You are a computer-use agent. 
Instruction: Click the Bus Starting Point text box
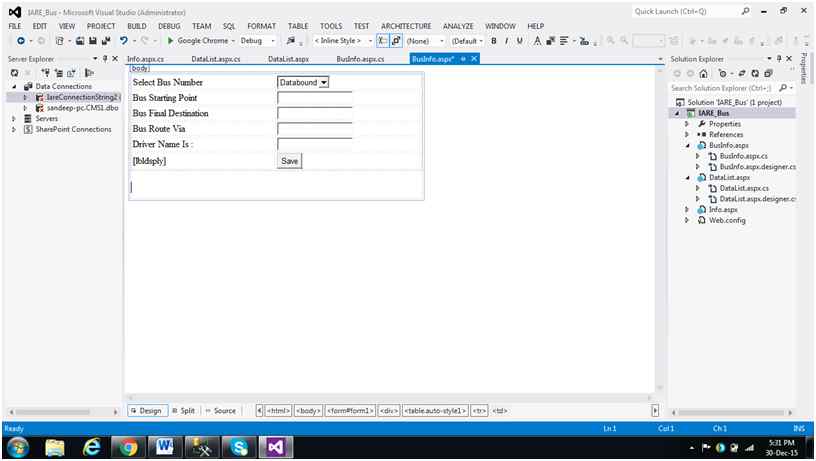click(315, 98)
